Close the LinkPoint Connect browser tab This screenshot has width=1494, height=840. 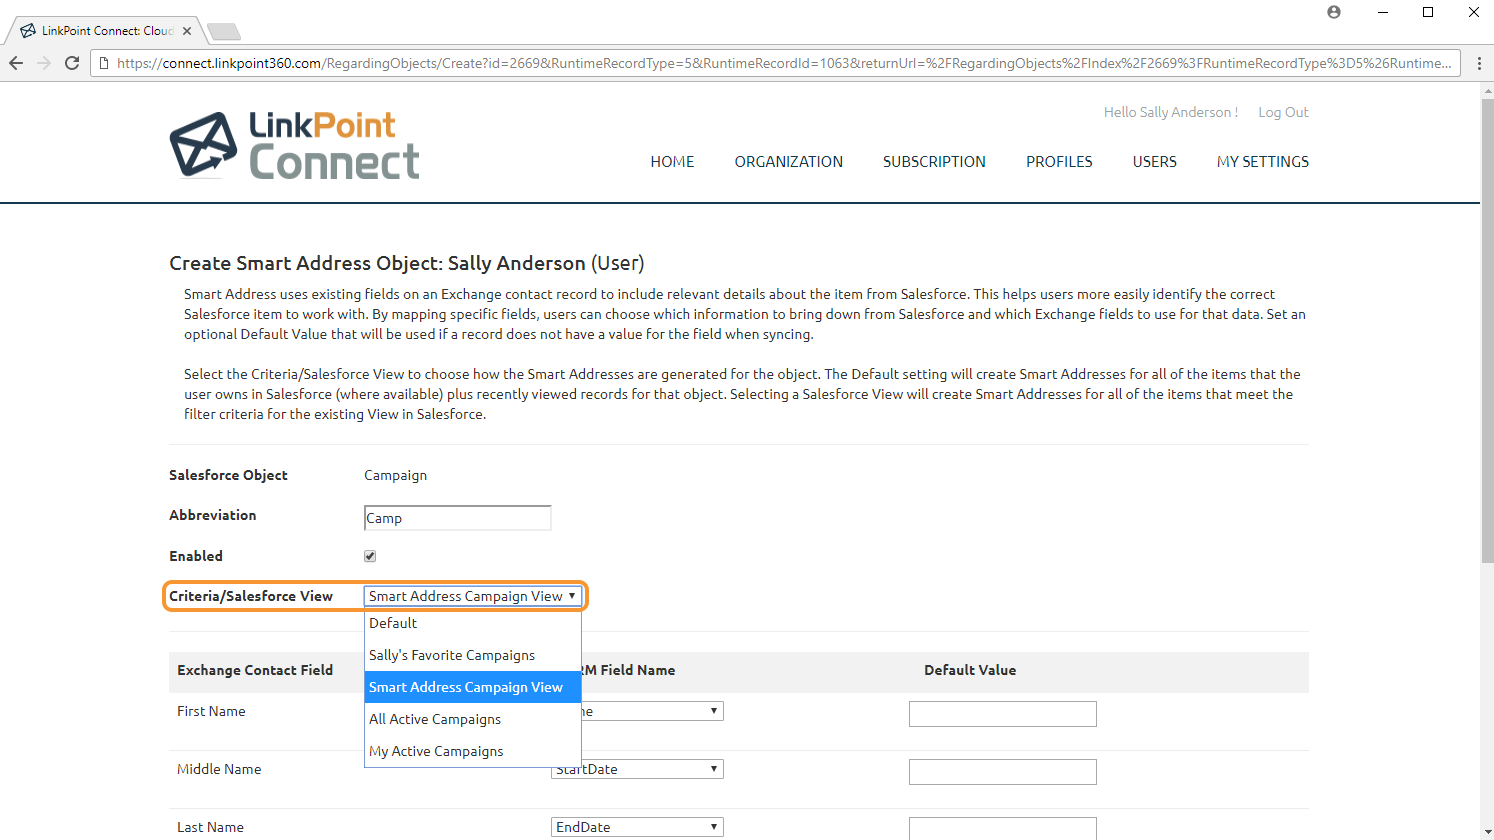point(187,31)
